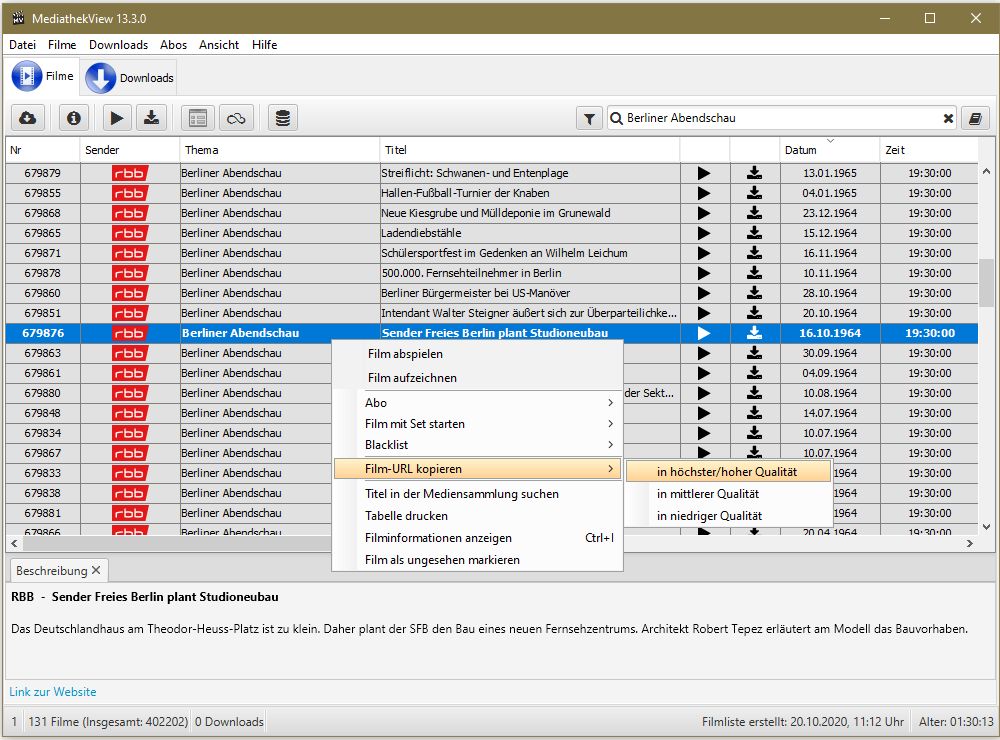Copy URL in niedriger Qualität
This screenshot has height=740, width=1000.
[728, 516]
